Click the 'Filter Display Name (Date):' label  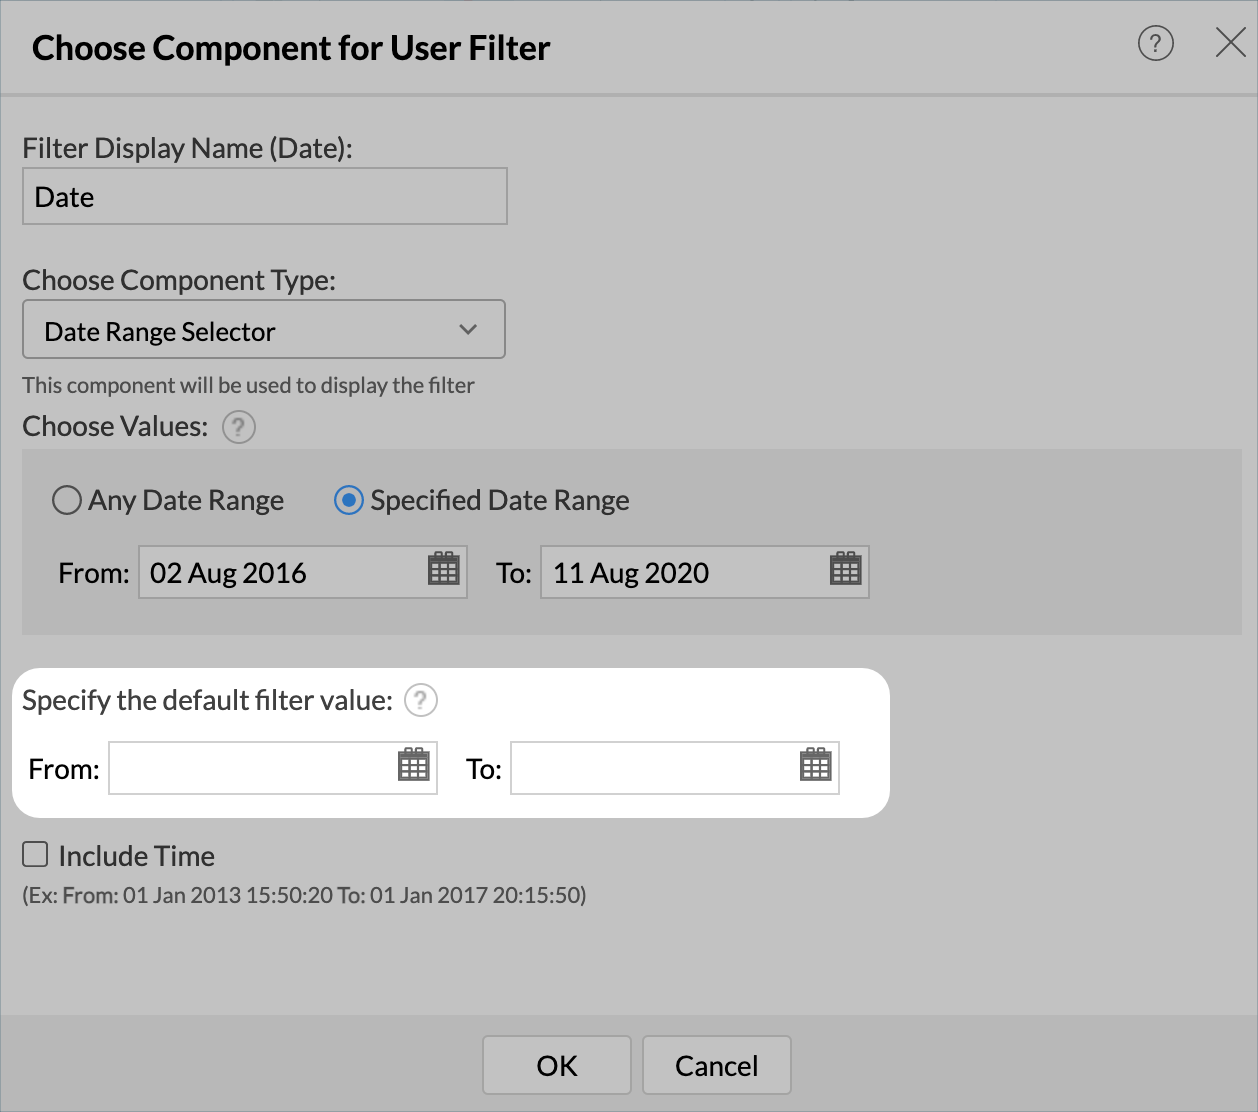pyautogui.click(x=188, y=148)
